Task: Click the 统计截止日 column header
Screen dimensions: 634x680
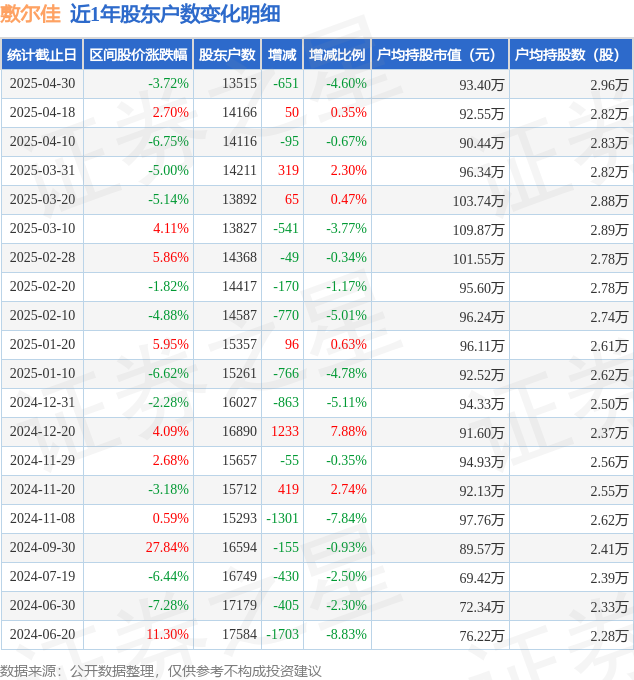Action: [x=42, y=55]
